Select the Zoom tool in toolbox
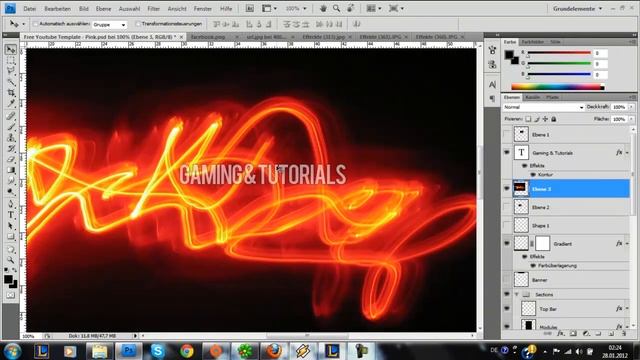640x360 pixels. (x=11, y=260)
